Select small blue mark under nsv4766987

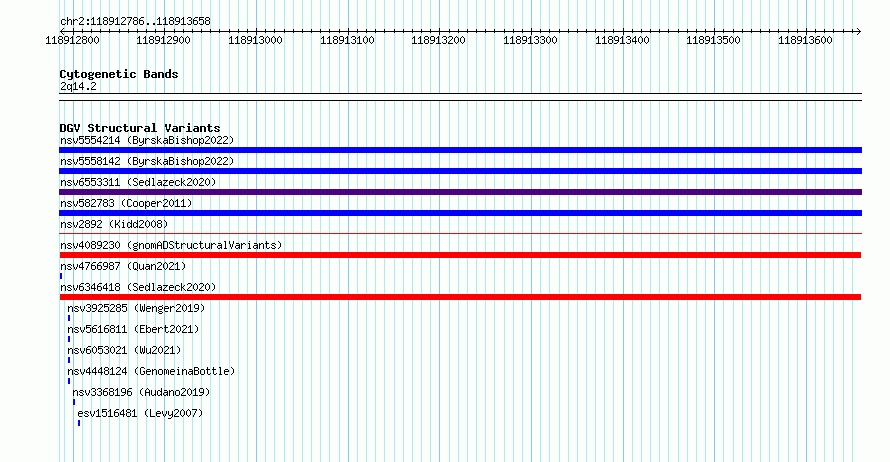[x=61, y=276]
